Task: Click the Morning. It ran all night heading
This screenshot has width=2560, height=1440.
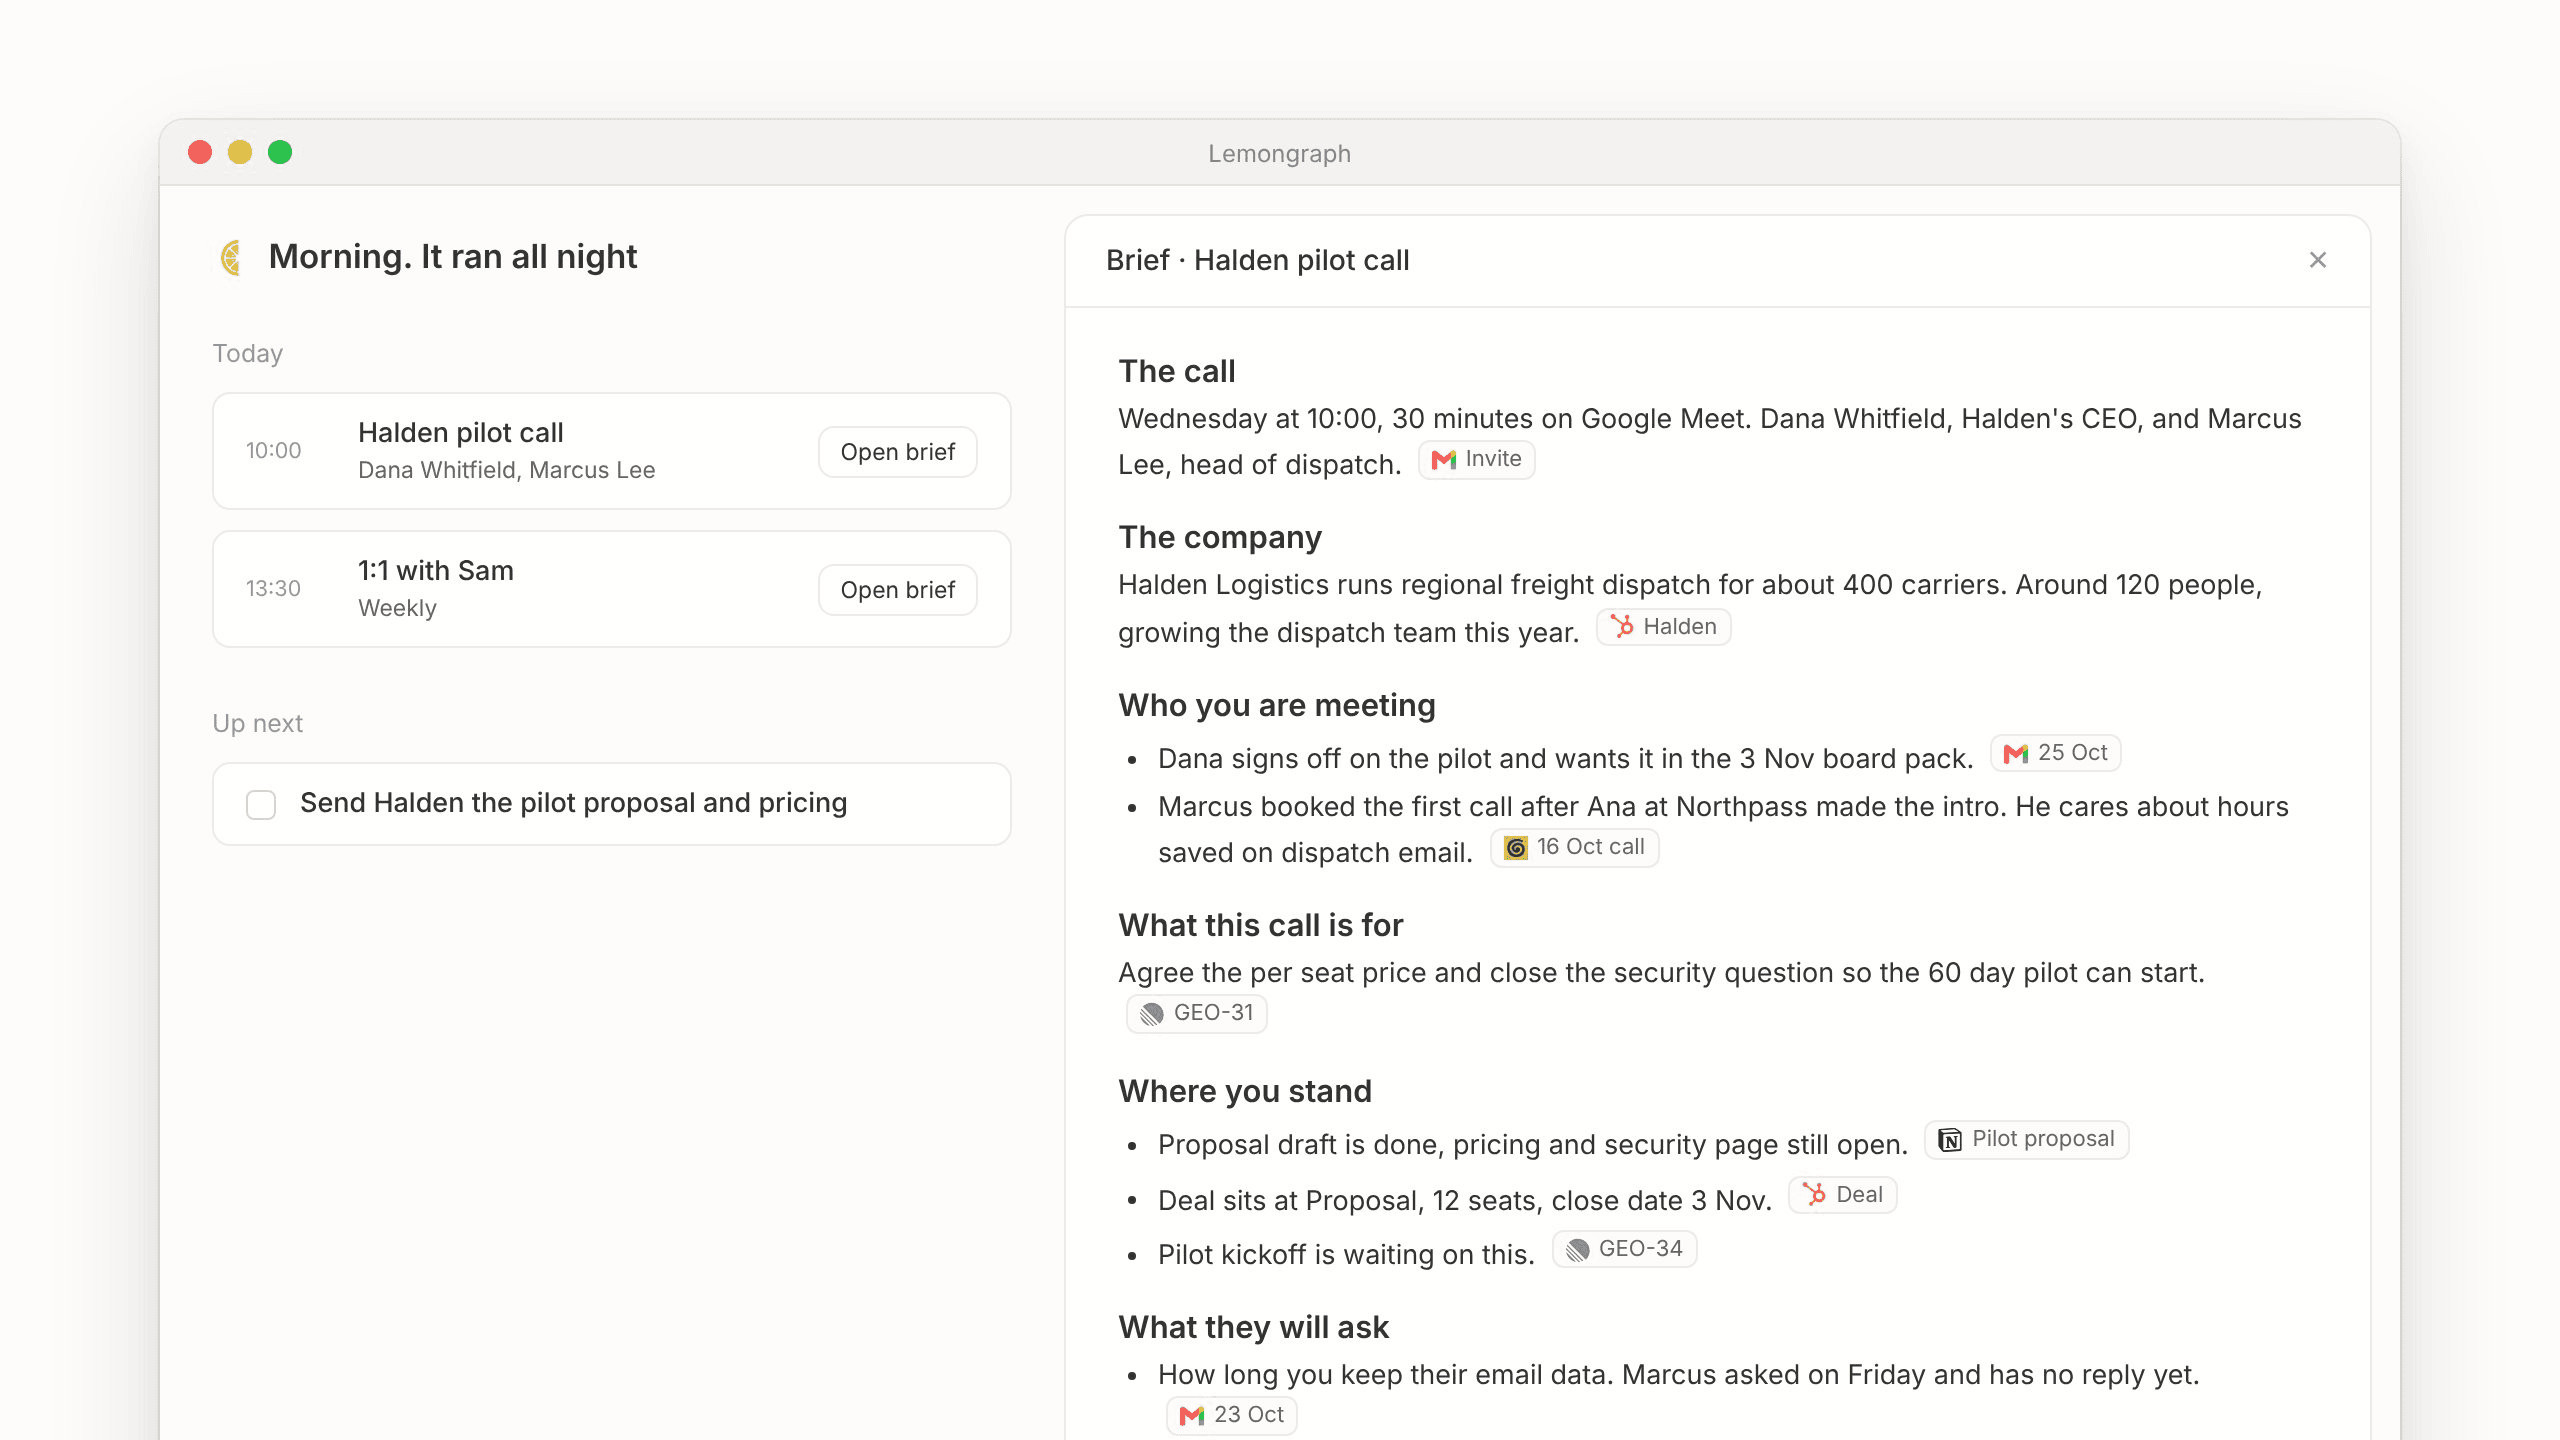Action: click(452, 257)
